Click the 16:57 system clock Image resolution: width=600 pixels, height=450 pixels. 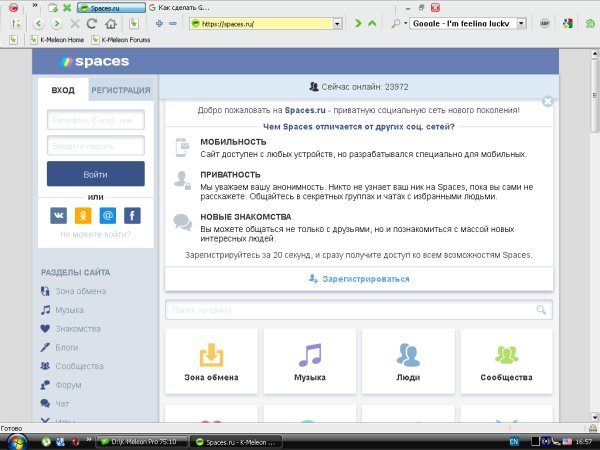[x=584, y=442]
